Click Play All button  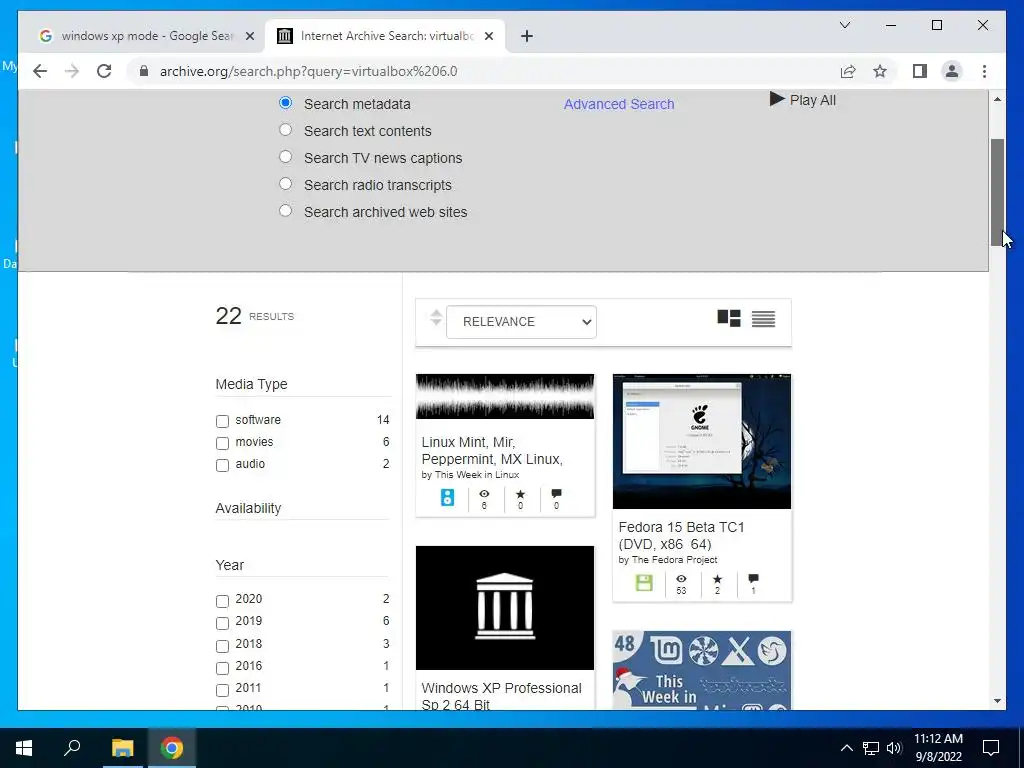[803, 100]
